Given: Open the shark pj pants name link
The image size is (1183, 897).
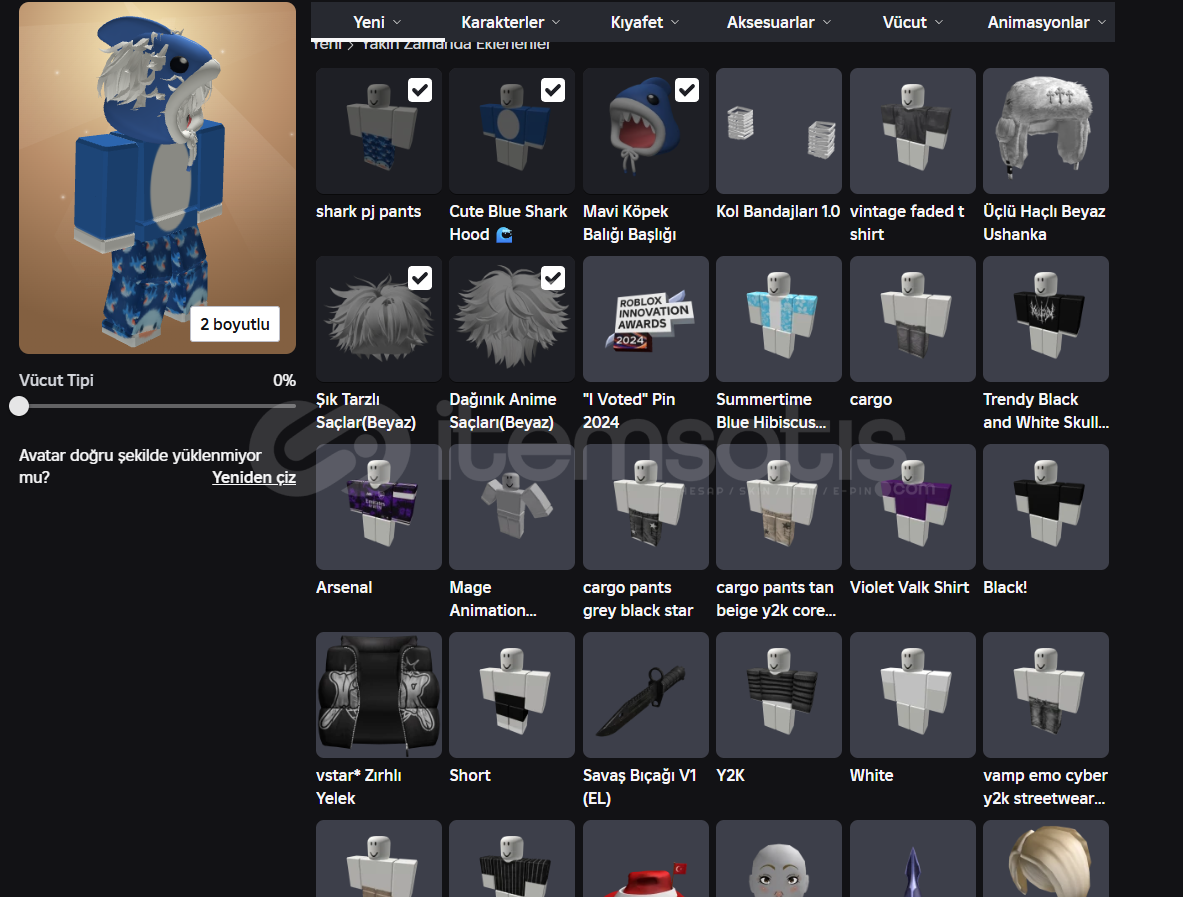Looking at the screenshot, I should point(368,211).
